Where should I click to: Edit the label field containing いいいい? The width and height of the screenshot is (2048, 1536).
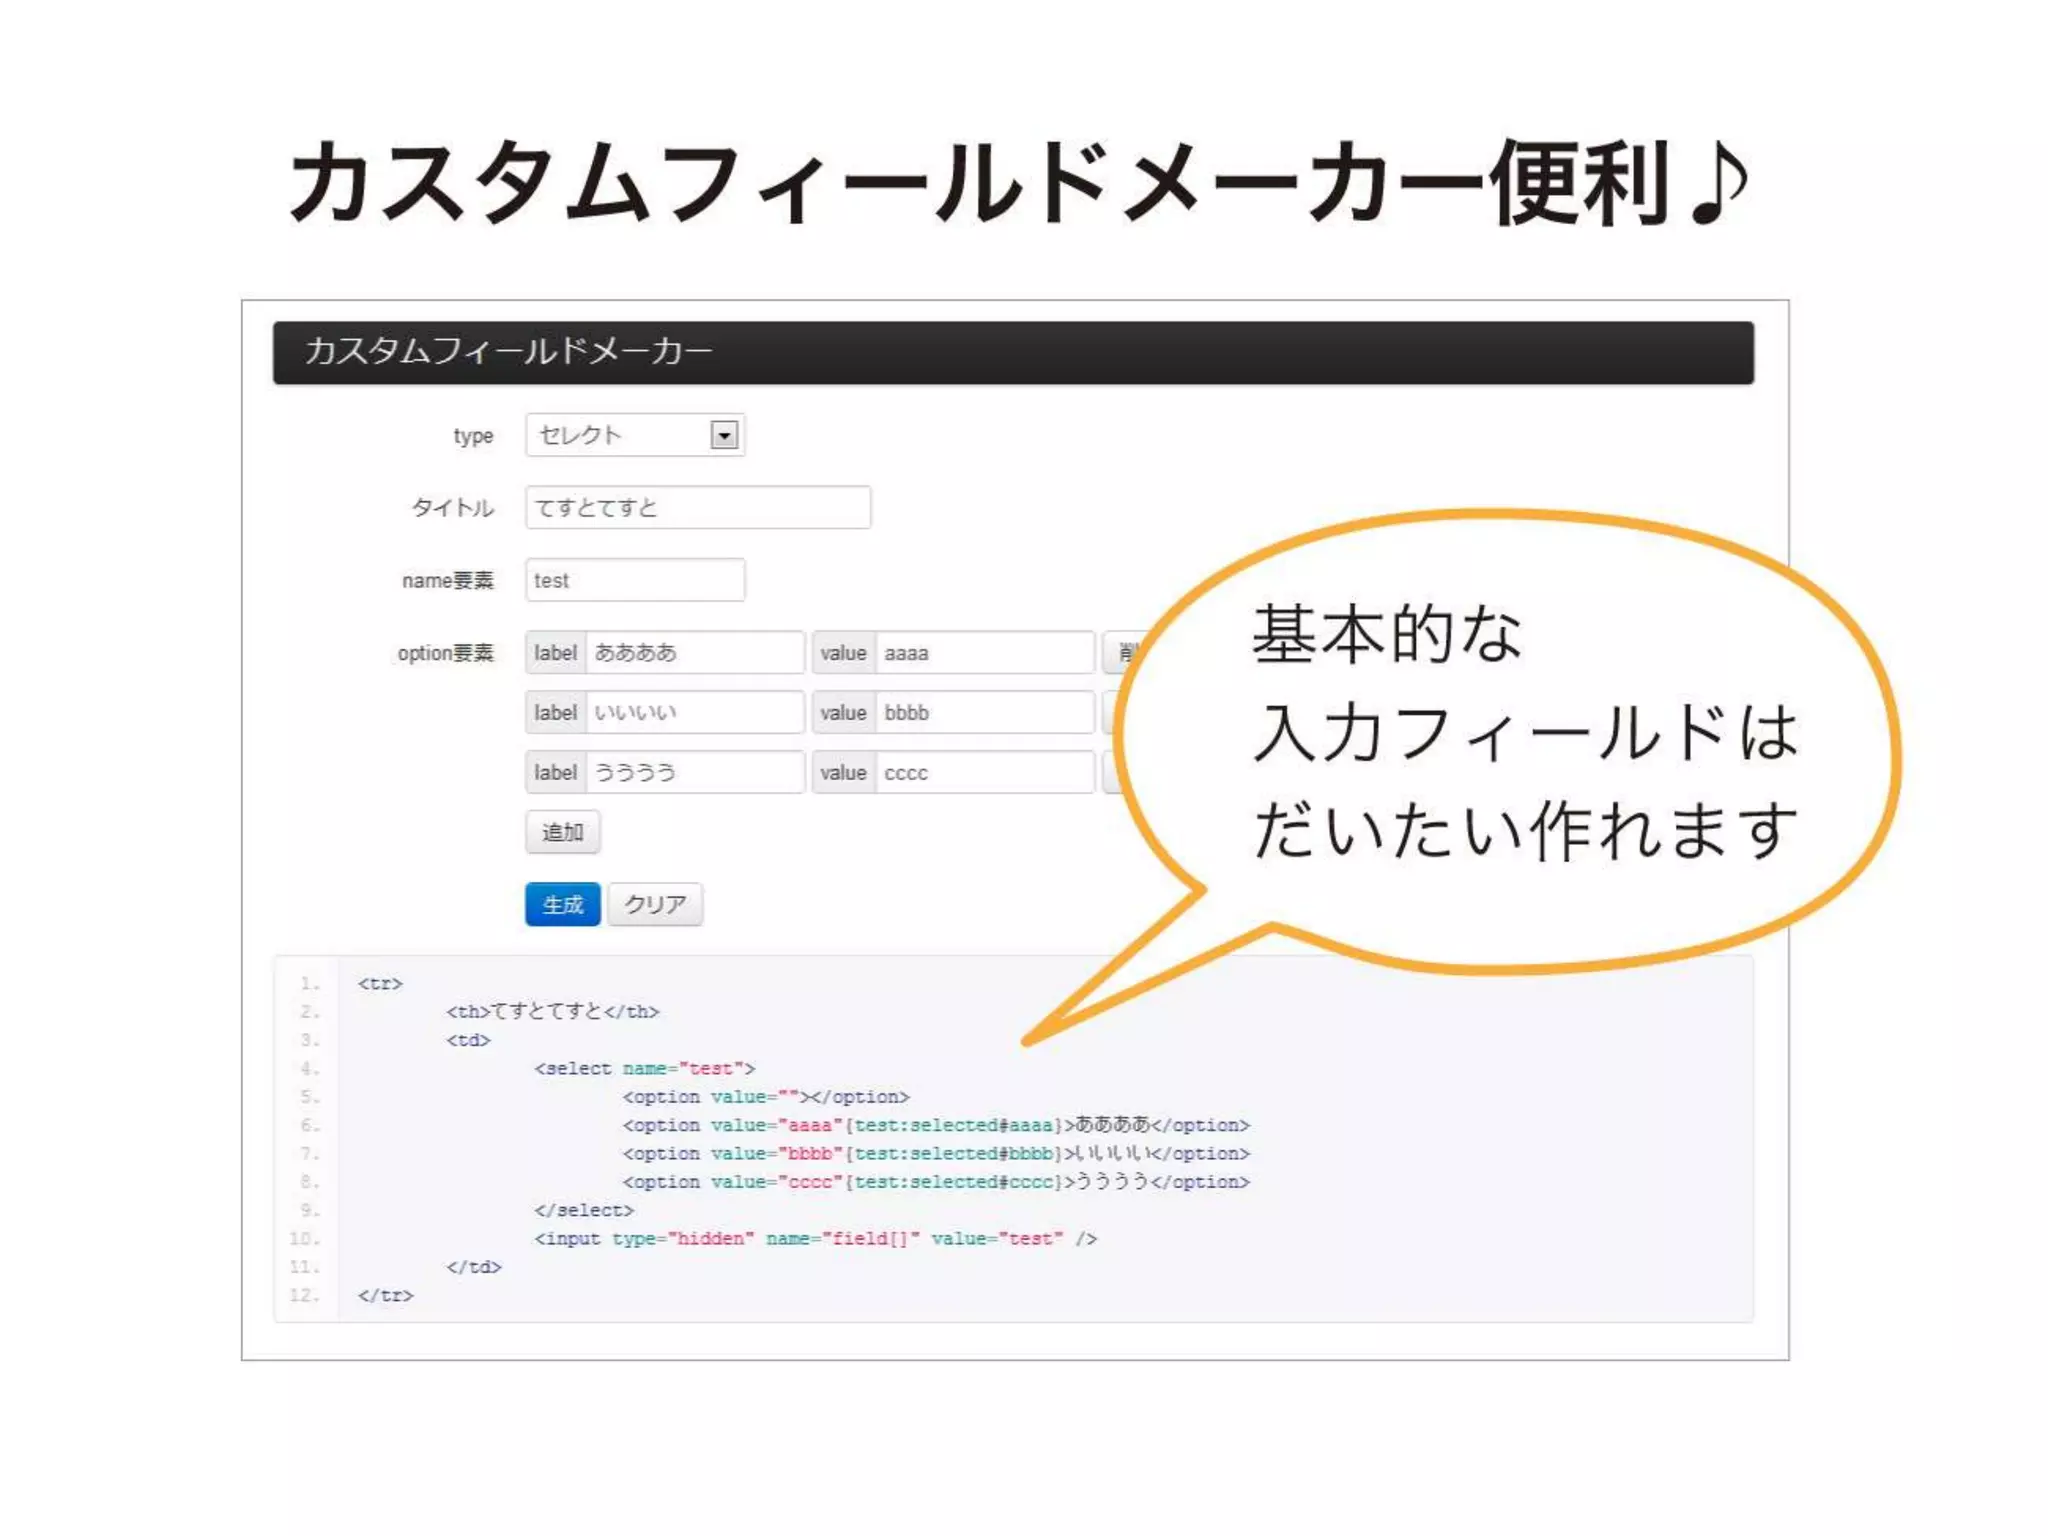695,712
